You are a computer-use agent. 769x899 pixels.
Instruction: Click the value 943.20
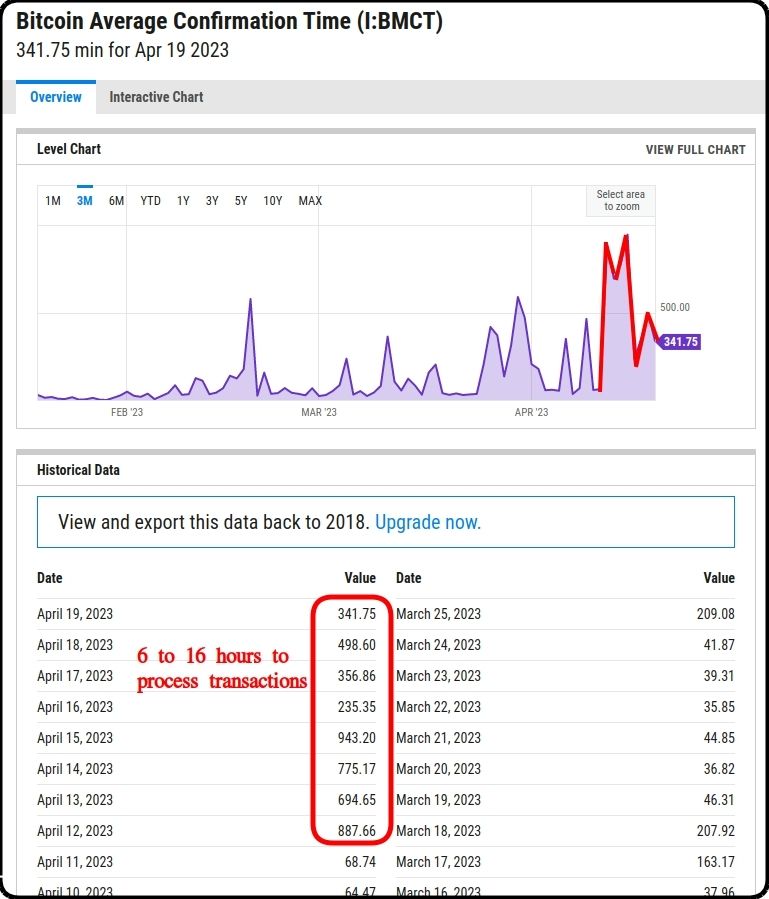[357, 738]
